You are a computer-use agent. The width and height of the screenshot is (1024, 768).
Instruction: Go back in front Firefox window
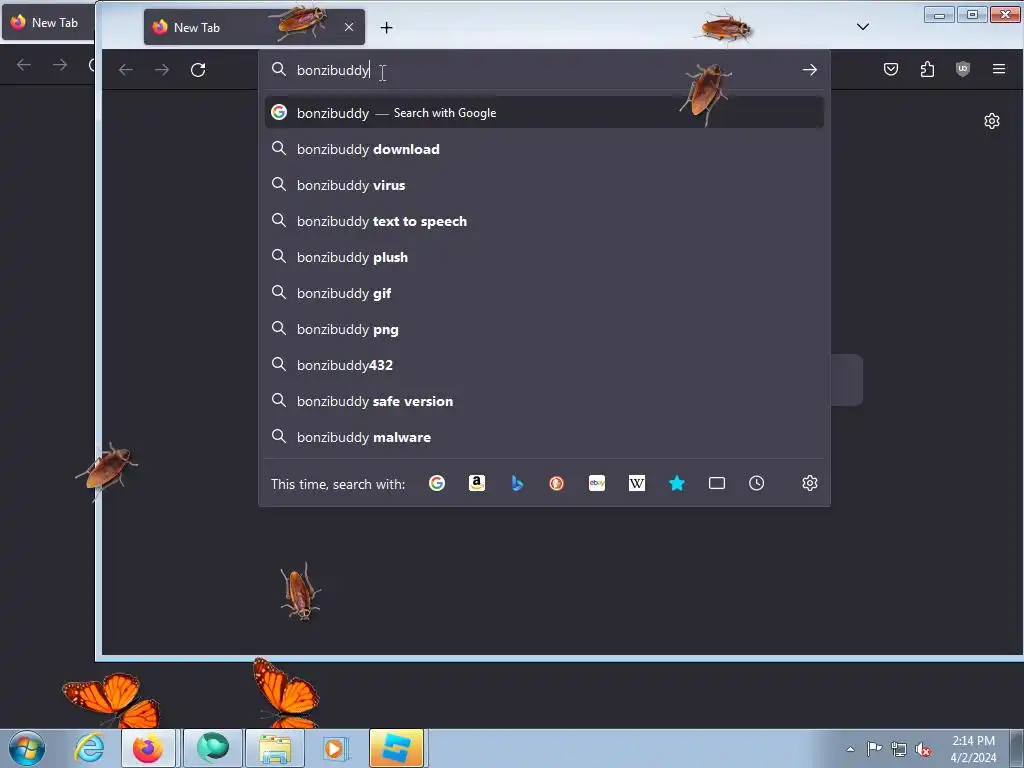pyautogui.click(x=125, y=69)
